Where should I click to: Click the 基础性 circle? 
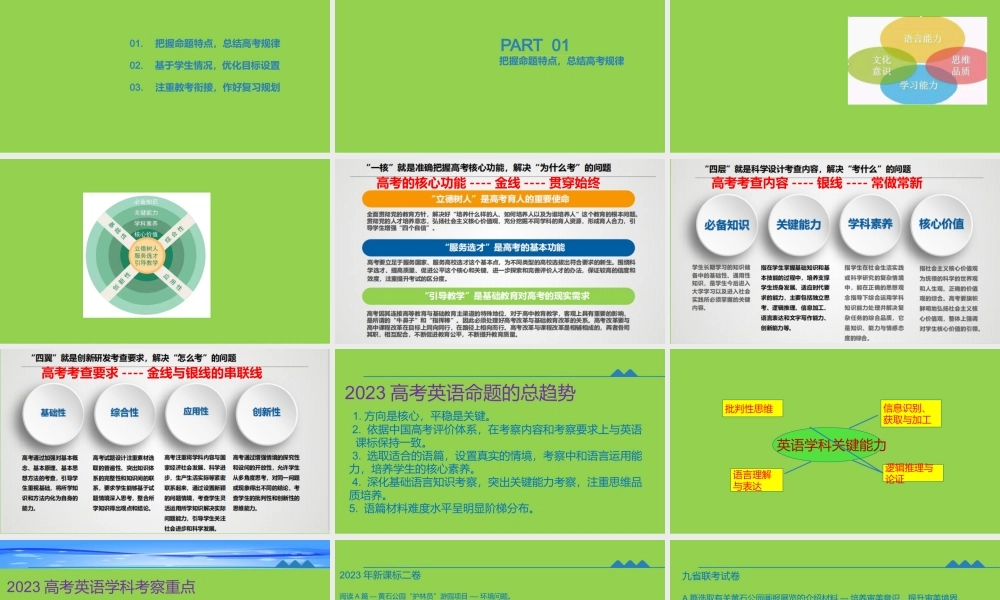(x=53, y=413)
